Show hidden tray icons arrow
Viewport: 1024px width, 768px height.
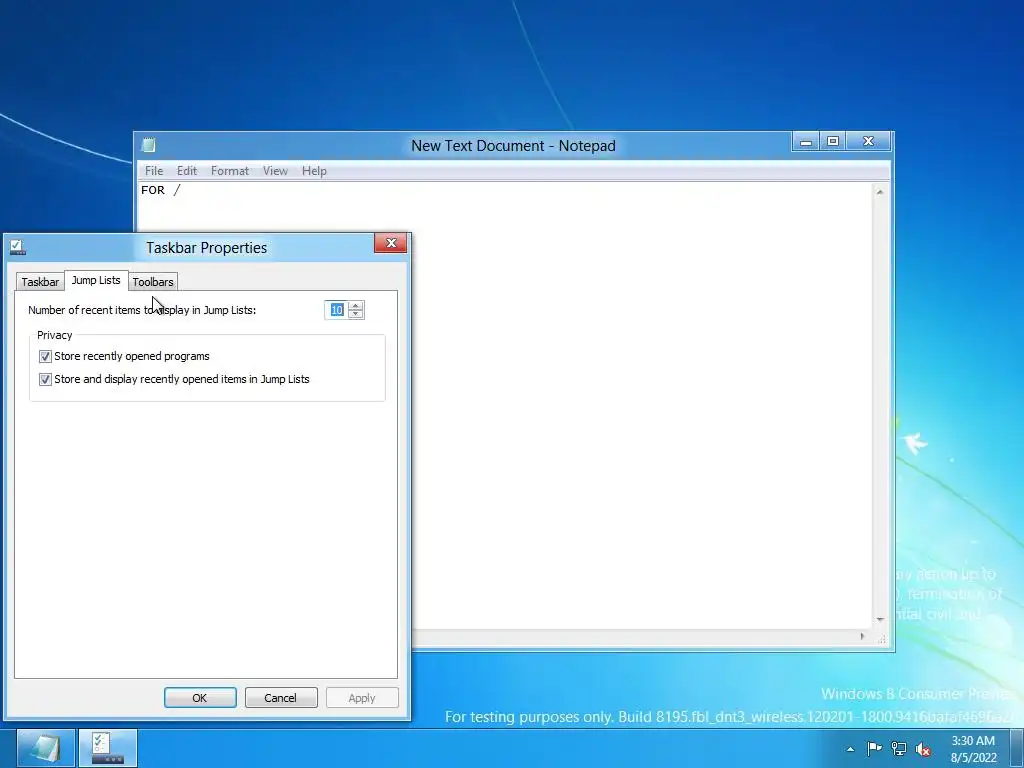click(850, 749)
